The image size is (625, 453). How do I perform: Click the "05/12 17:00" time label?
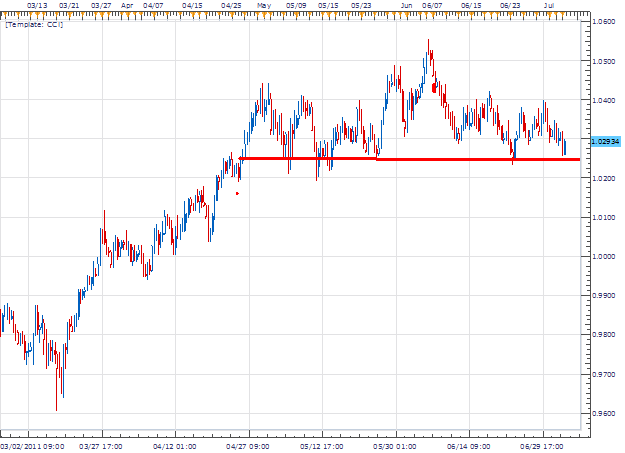click(321, 446)
